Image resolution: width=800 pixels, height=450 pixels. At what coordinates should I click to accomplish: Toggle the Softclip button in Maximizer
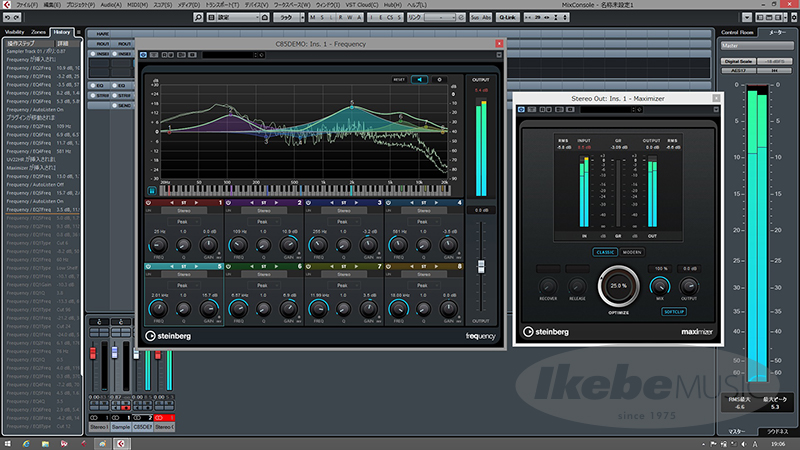pos(676,310)
